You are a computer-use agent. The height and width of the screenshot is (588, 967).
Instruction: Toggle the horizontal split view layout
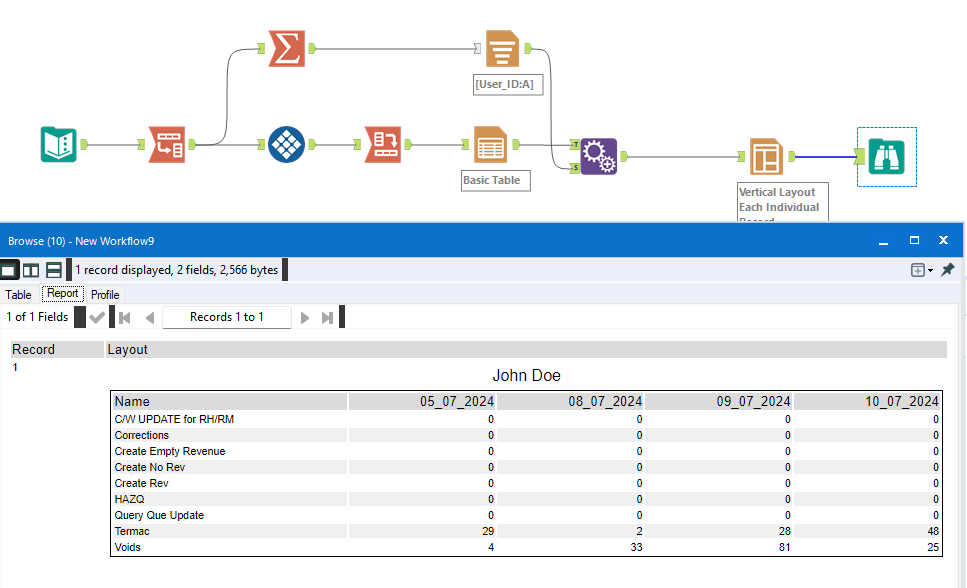tap(53, 269)
